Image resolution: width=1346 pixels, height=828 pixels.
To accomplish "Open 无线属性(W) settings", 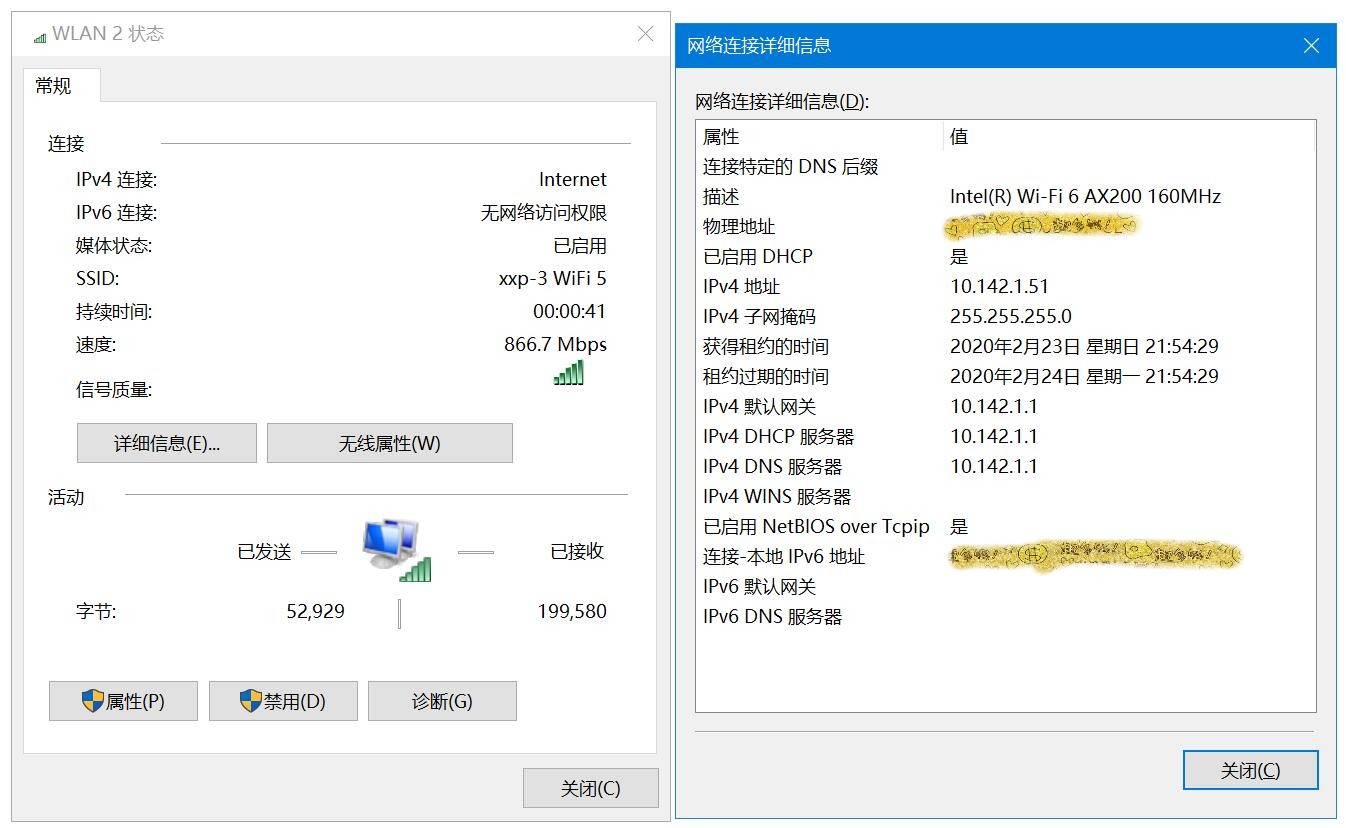I will 390,442.
